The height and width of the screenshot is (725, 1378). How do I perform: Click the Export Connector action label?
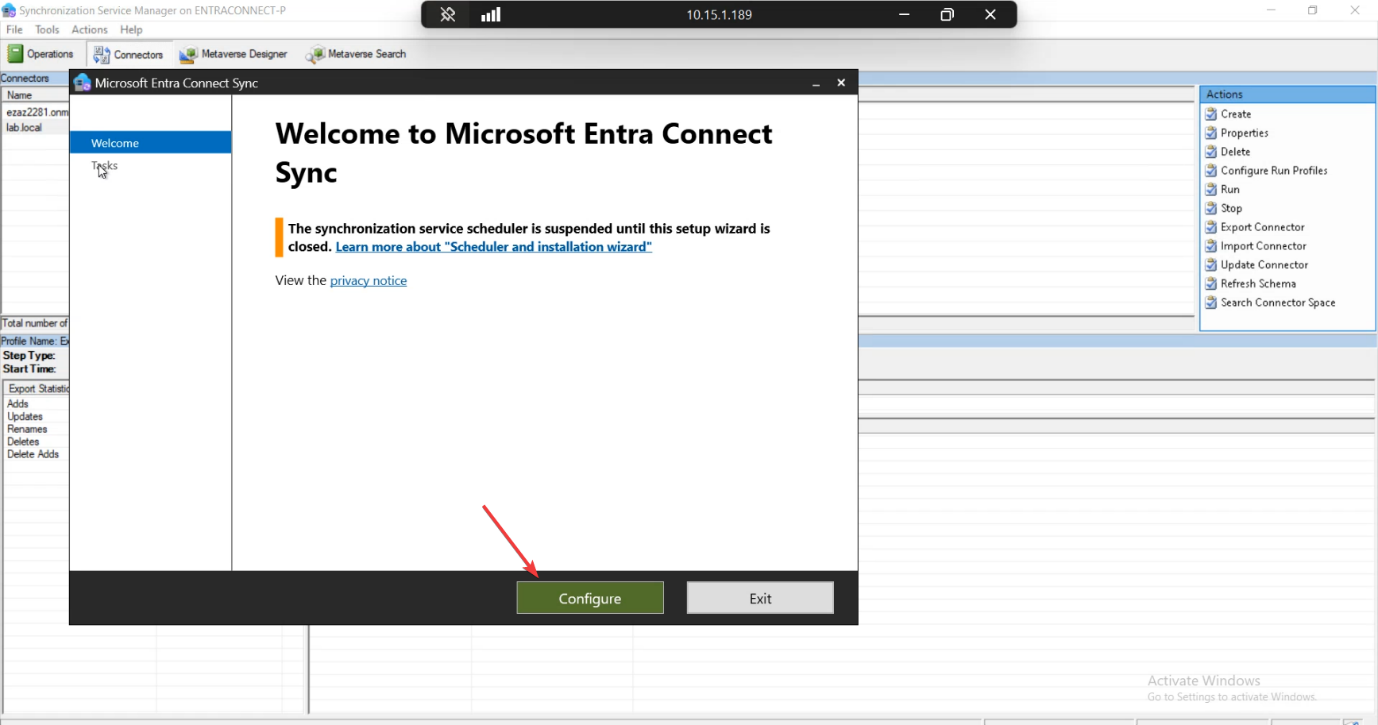[1263, 227]
